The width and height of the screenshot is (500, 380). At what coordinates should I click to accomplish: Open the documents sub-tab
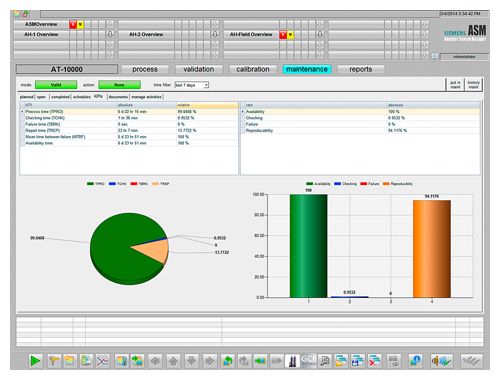[x=118, y=97]
